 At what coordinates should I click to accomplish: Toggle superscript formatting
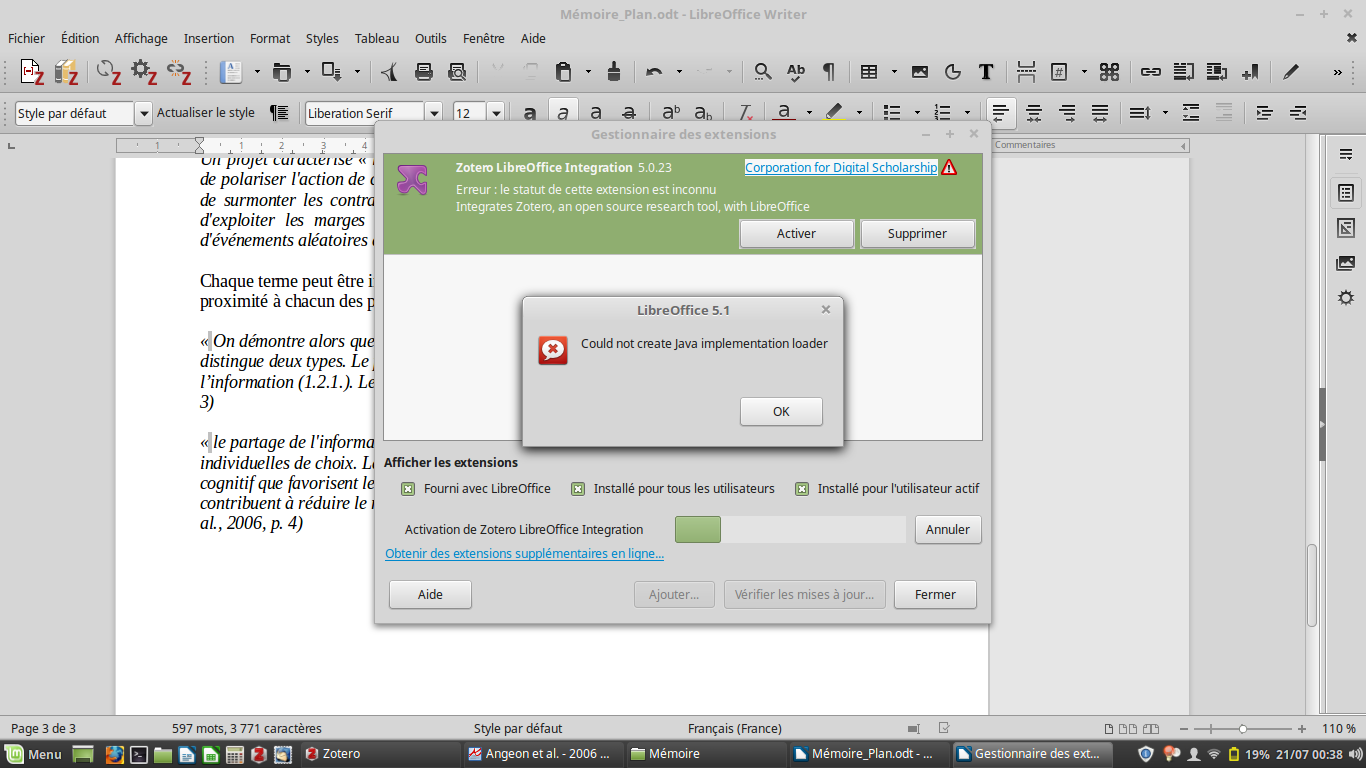(671, 113)
